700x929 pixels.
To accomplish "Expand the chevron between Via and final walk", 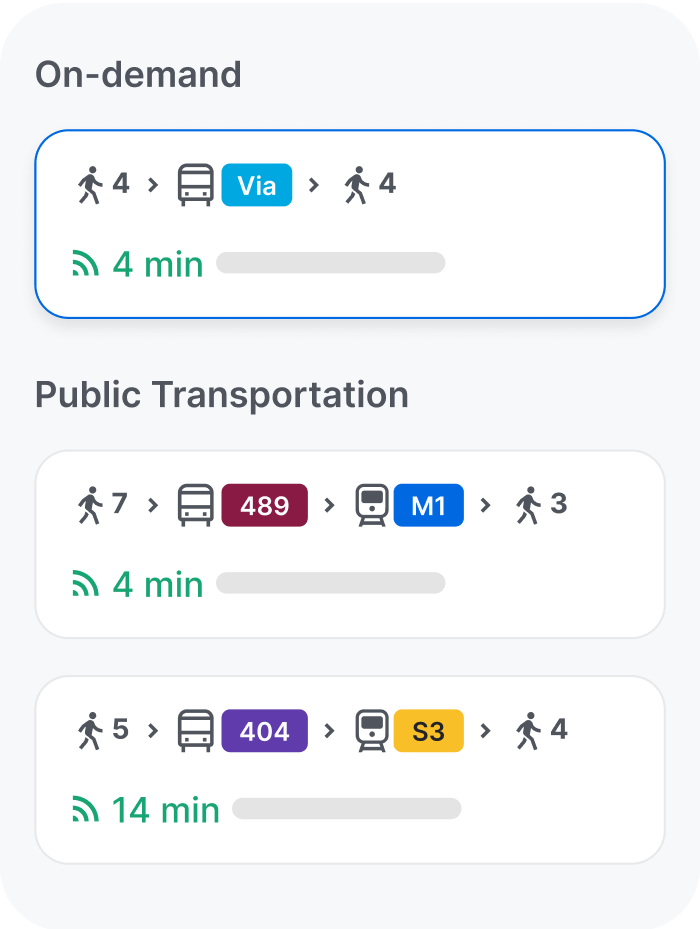I will tap(315, 184).
